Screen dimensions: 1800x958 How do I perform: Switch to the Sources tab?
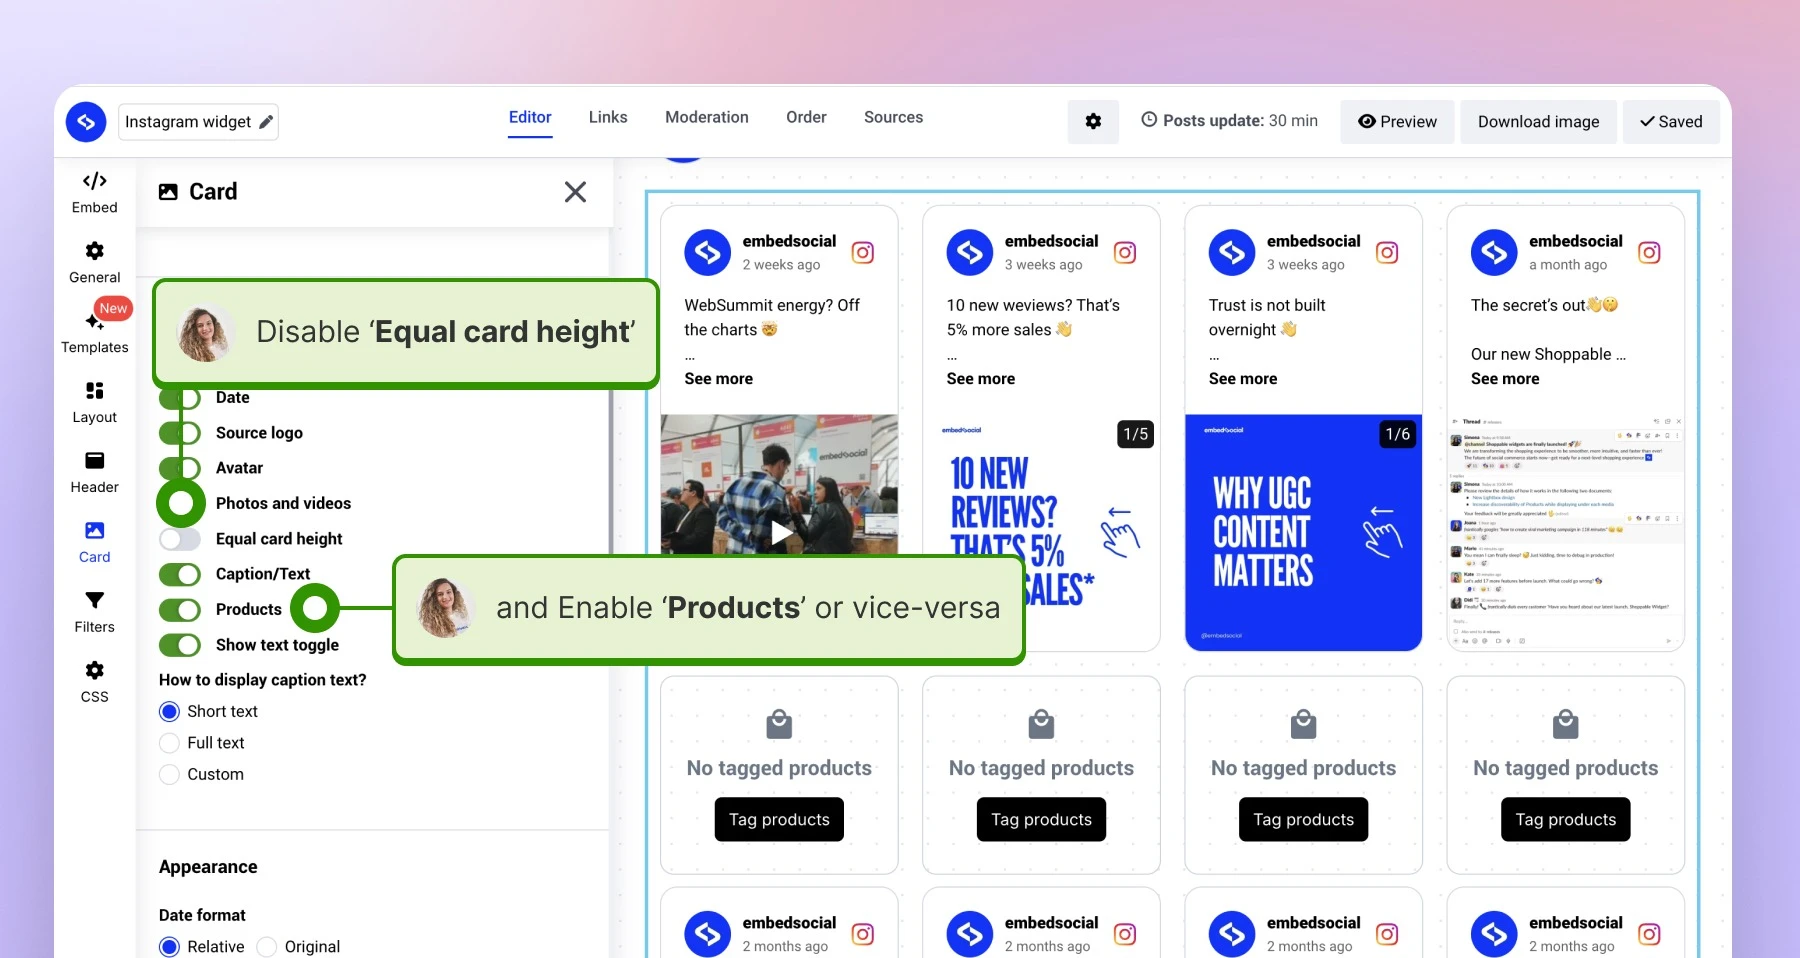coord(894,118)
